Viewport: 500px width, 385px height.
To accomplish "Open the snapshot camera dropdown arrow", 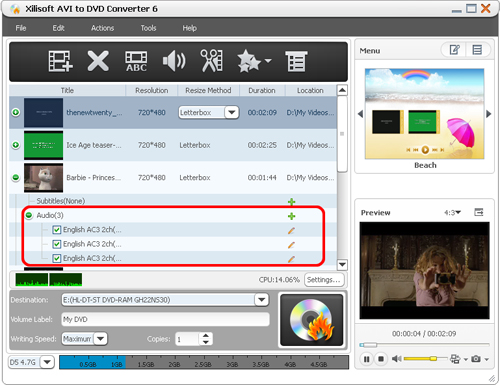I will coord(487,359).
